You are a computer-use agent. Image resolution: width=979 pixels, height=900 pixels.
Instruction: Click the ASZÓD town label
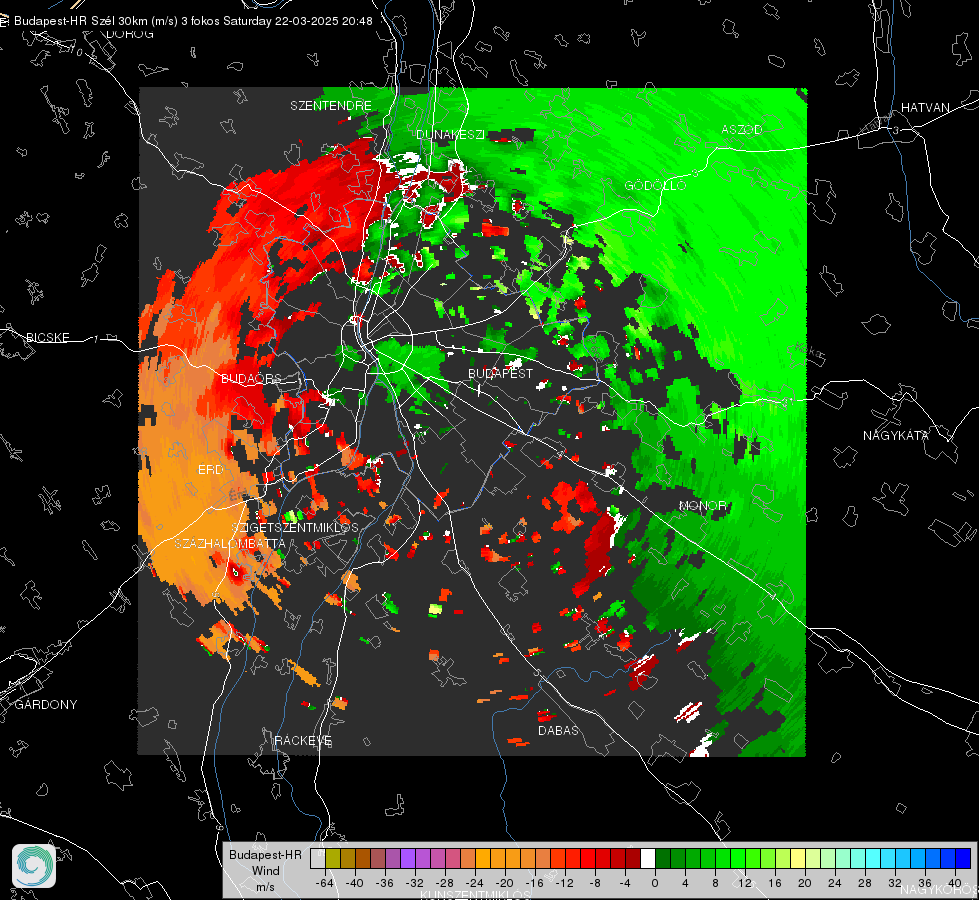742,129
